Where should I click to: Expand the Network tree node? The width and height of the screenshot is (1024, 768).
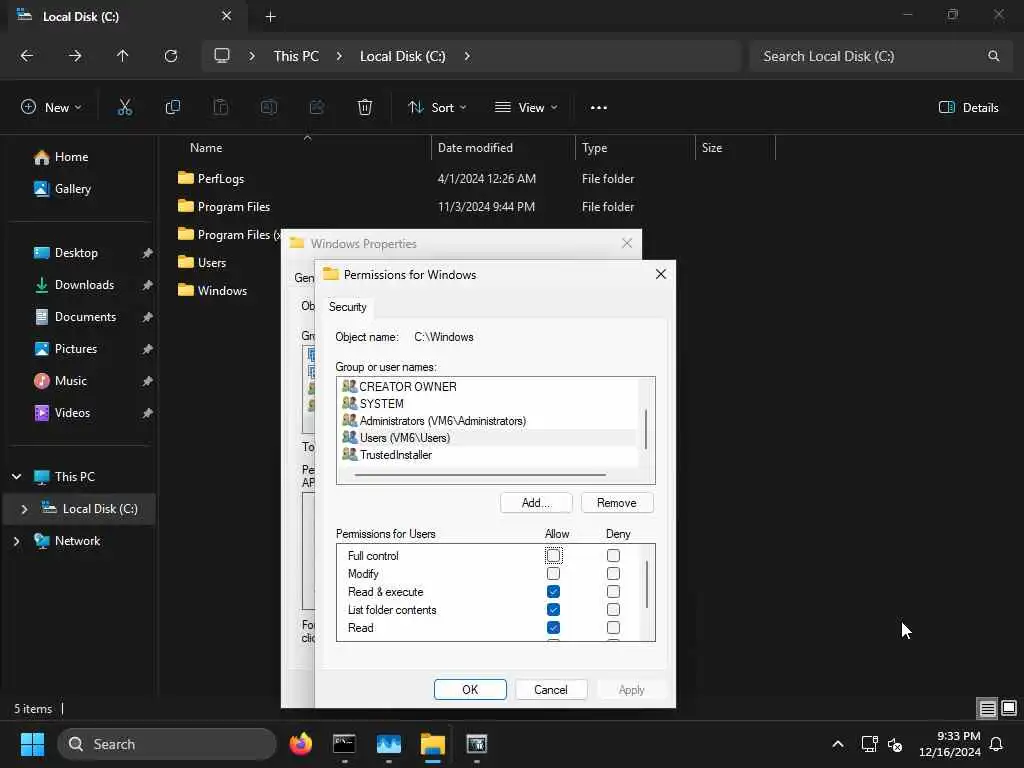(16, 541)
